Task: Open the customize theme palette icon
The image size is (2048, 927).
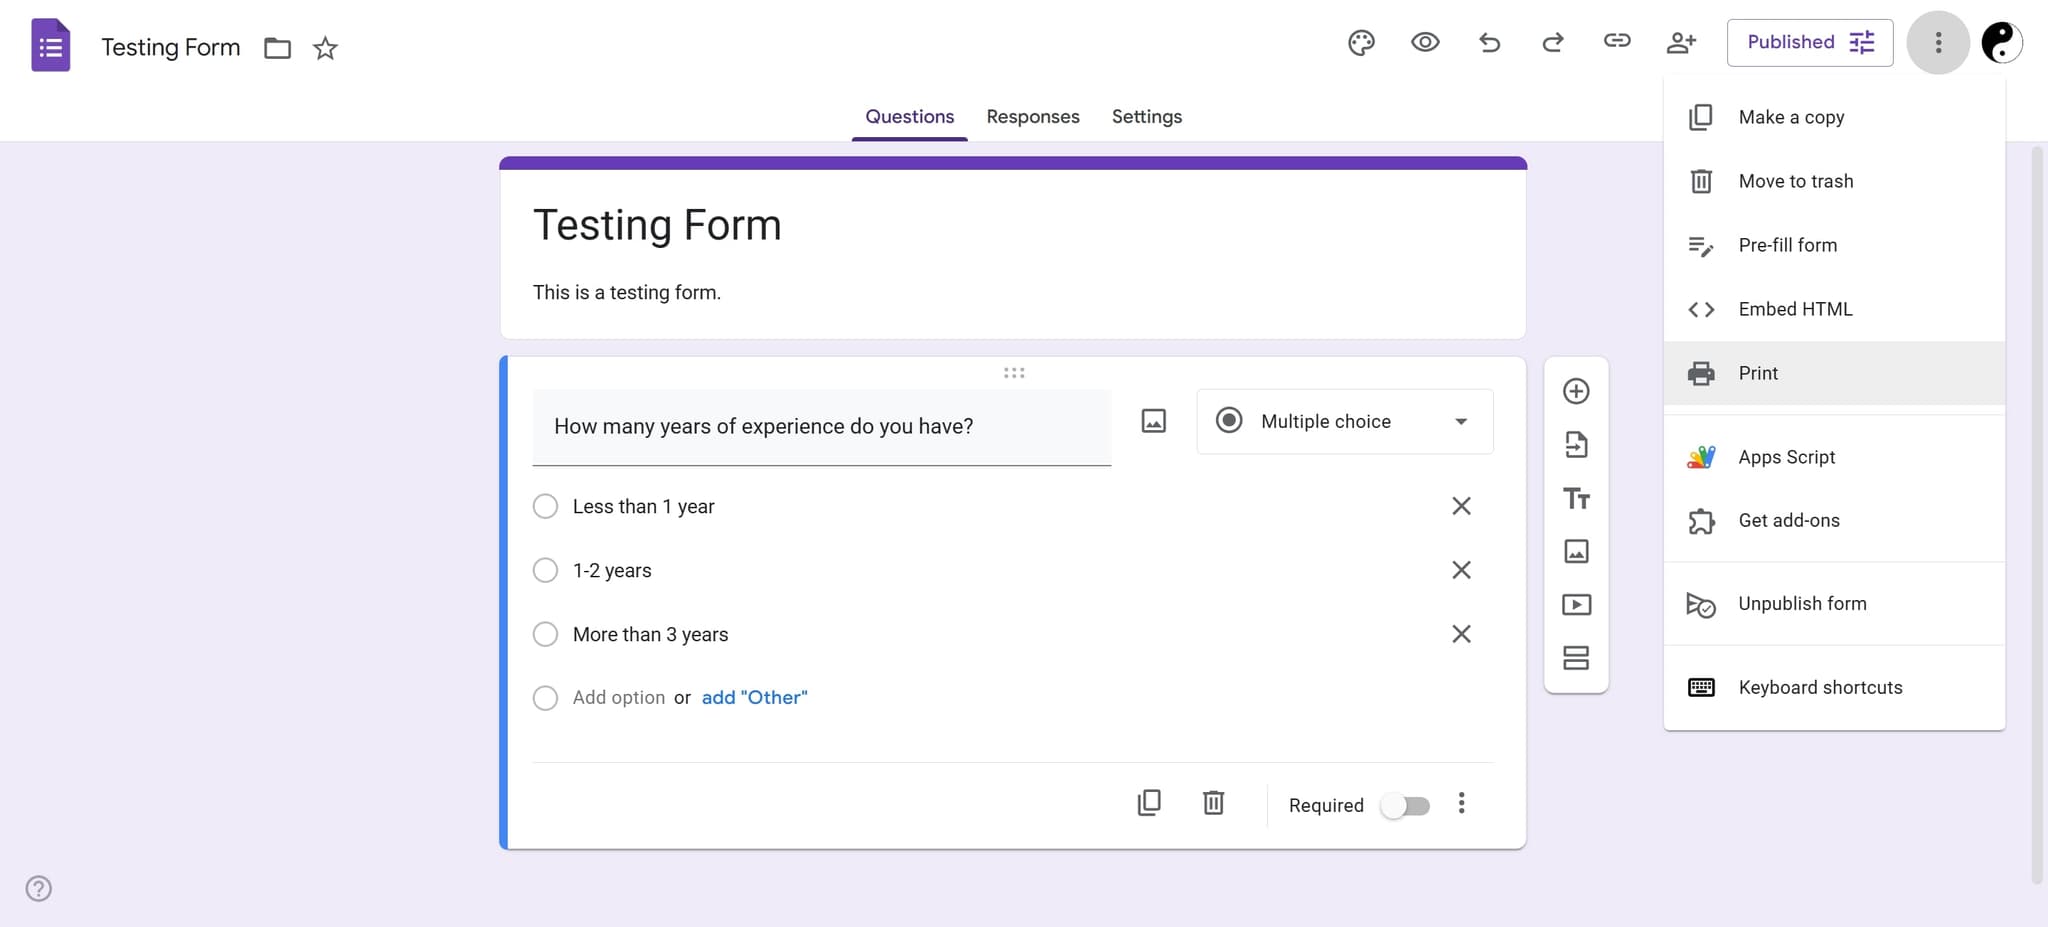Action: click(1361, 43)
